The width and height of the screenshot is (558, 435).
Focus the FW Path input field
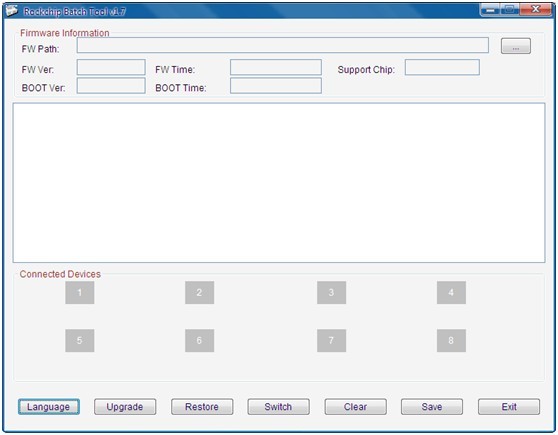tap(283, 45)
